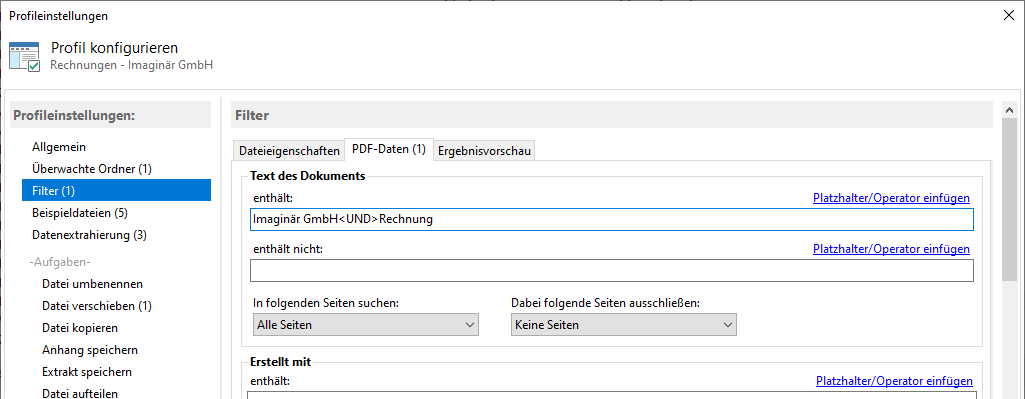Click the 'enthält' text field with Imaginär GmbH
Image resolution: width=1025 pixels, height=399 pixels.
(x=612, y=220)
